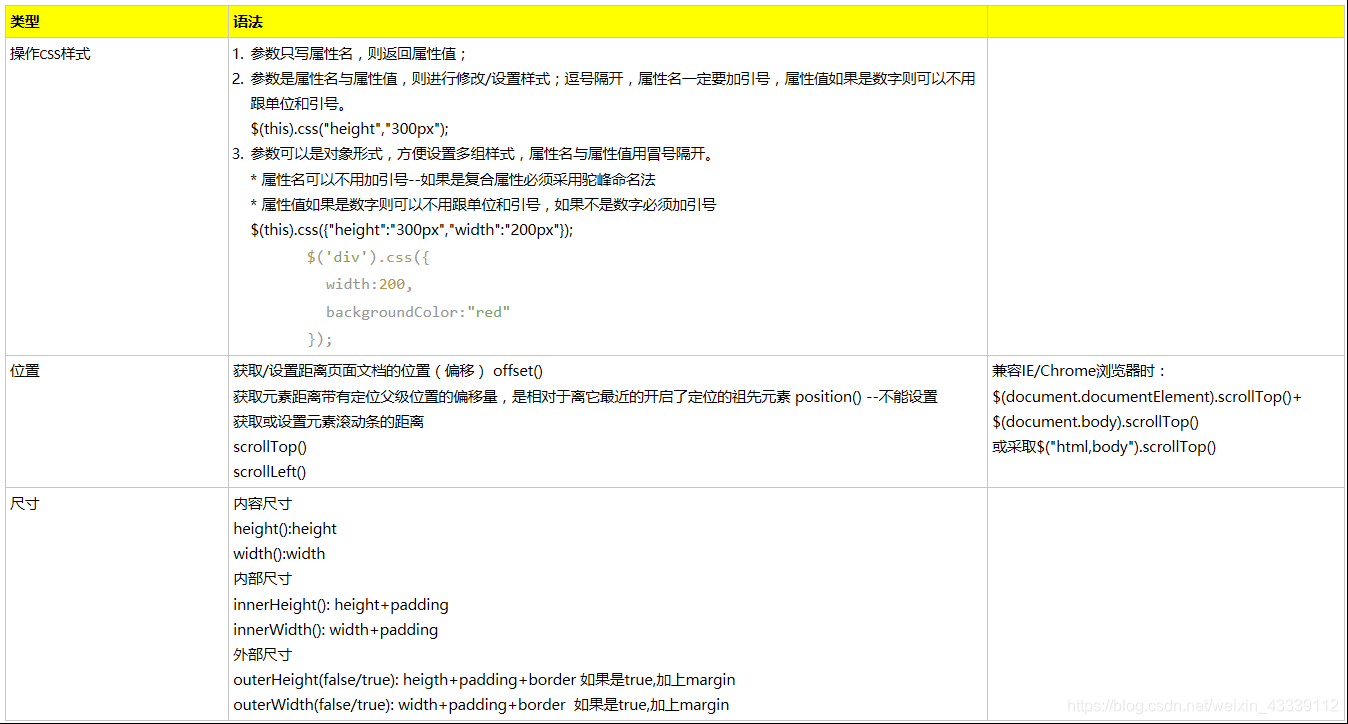The width and height of the screenshot is (1348, 724).
Task: Click the outerHeight(false/true) line
Action: coord(484,680)
